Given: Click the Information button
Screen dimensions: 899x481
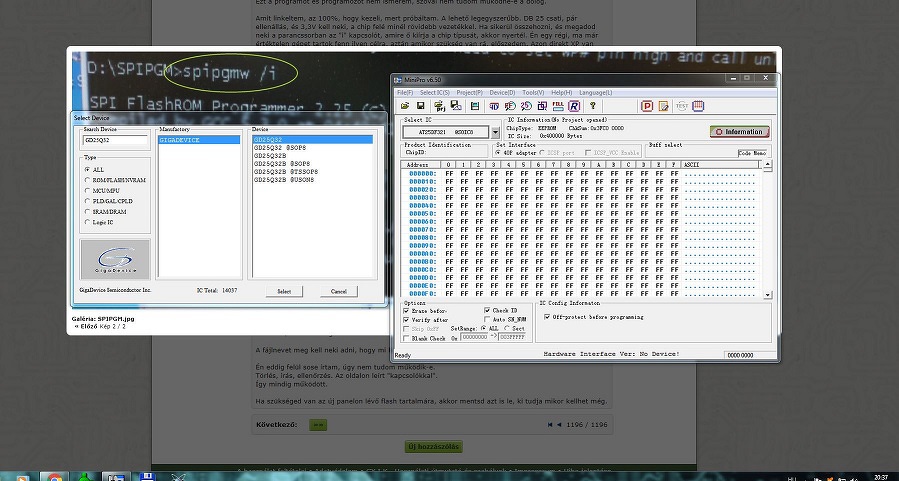Looking at the screenshot, I should coord(739,132).
